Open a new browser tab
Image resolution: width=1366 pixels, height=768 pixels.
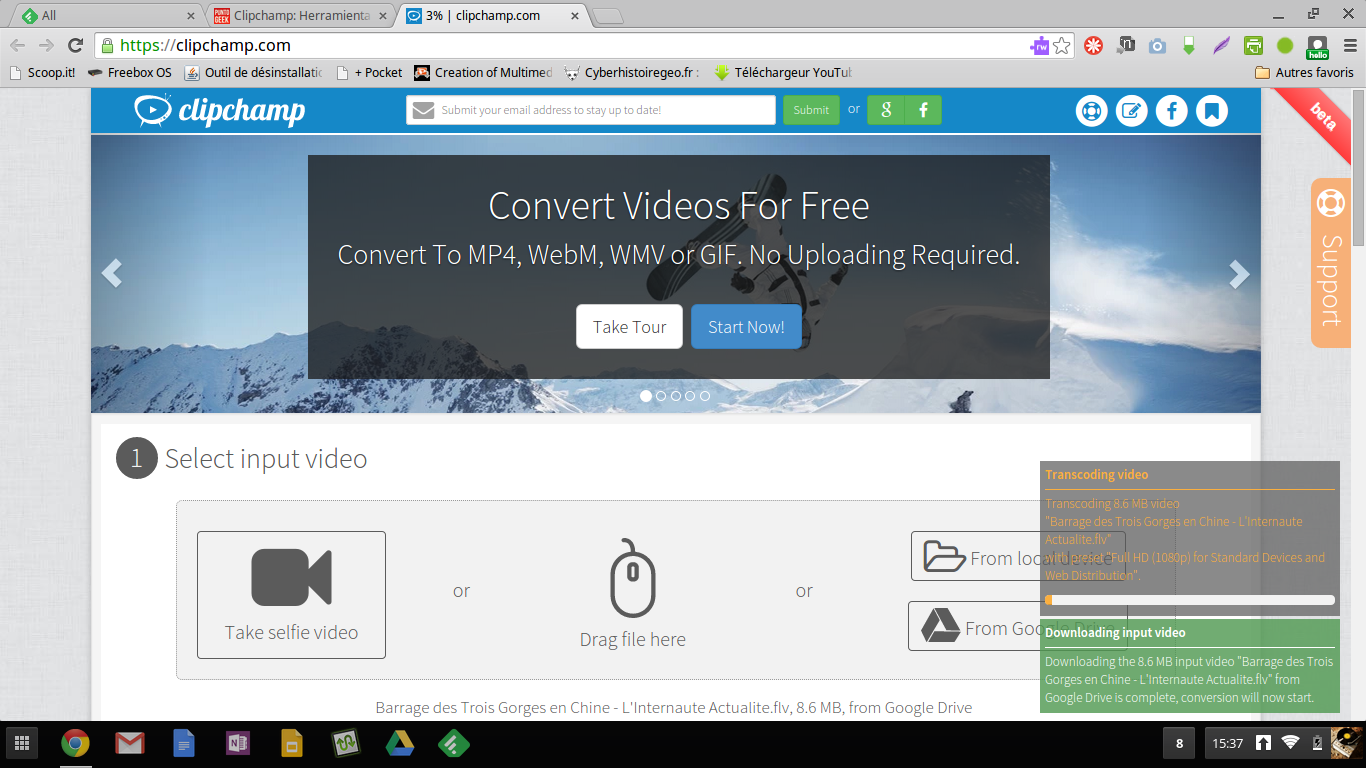point(608,16)
